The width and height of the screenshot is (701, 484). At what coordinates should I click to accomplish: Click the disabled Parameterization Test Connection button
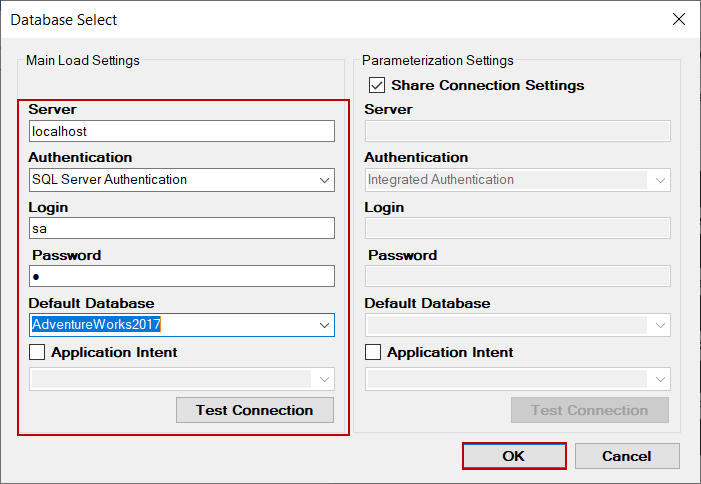[x=589, y=410]
